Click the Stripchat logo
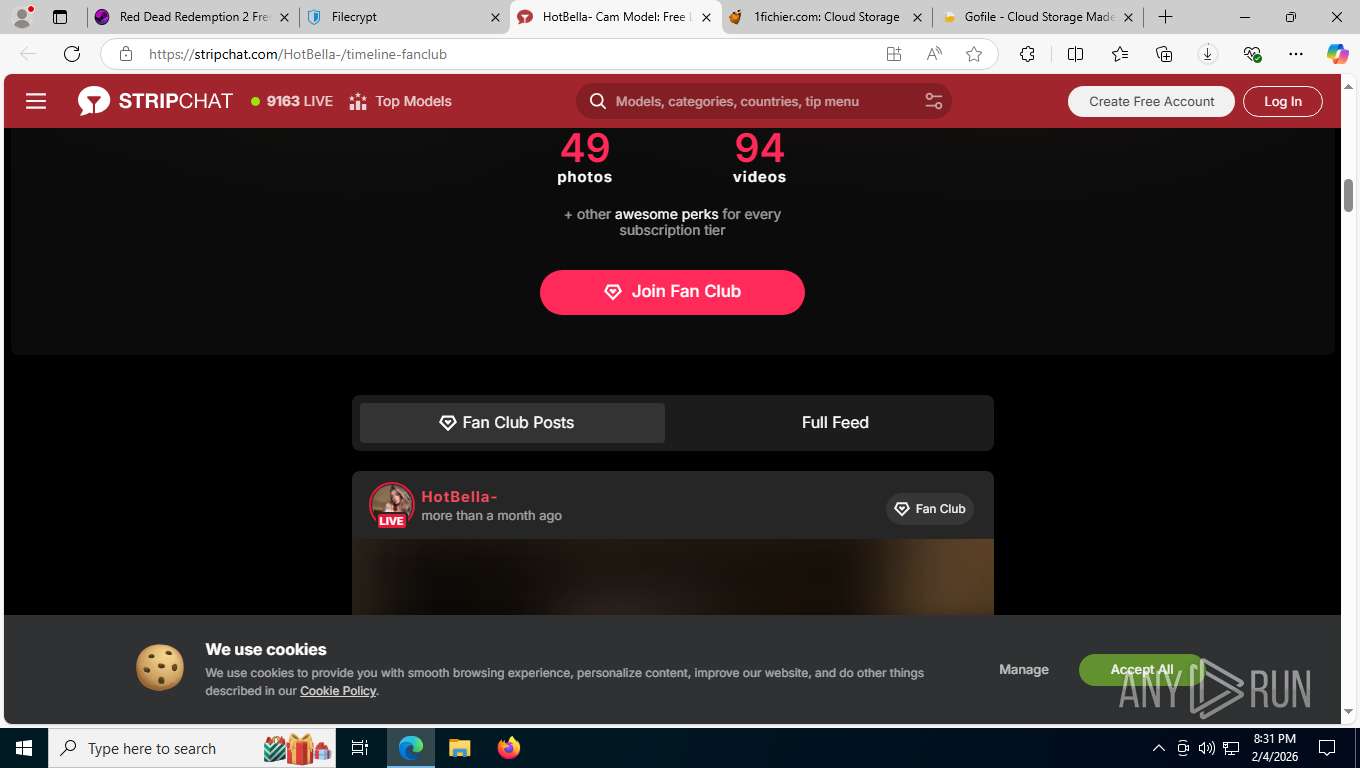Screen dimensions: 1360x768 (x=155, y=101)
